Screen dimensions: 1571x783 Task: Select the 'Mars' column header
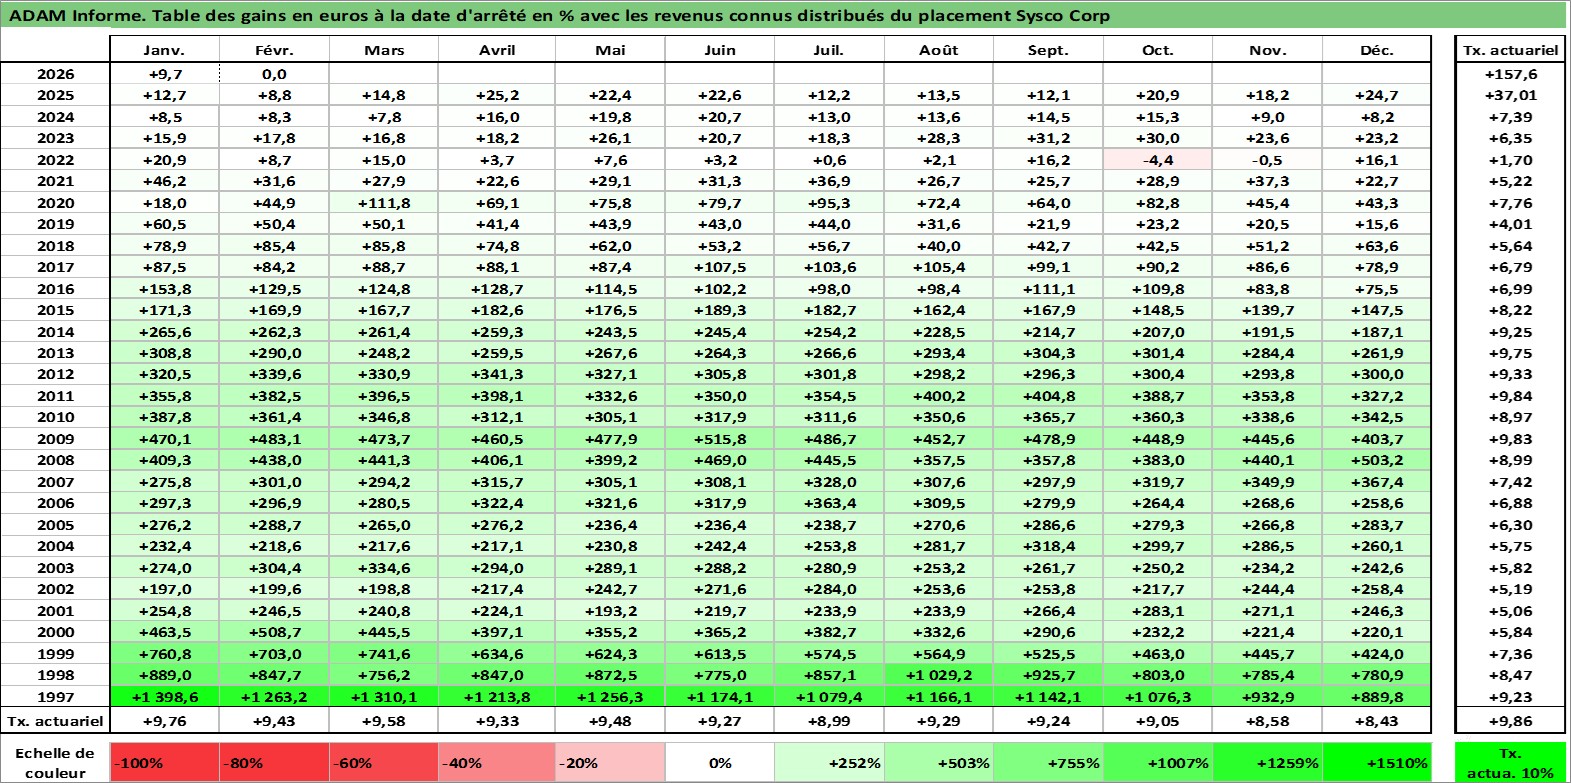coord(384,50)
